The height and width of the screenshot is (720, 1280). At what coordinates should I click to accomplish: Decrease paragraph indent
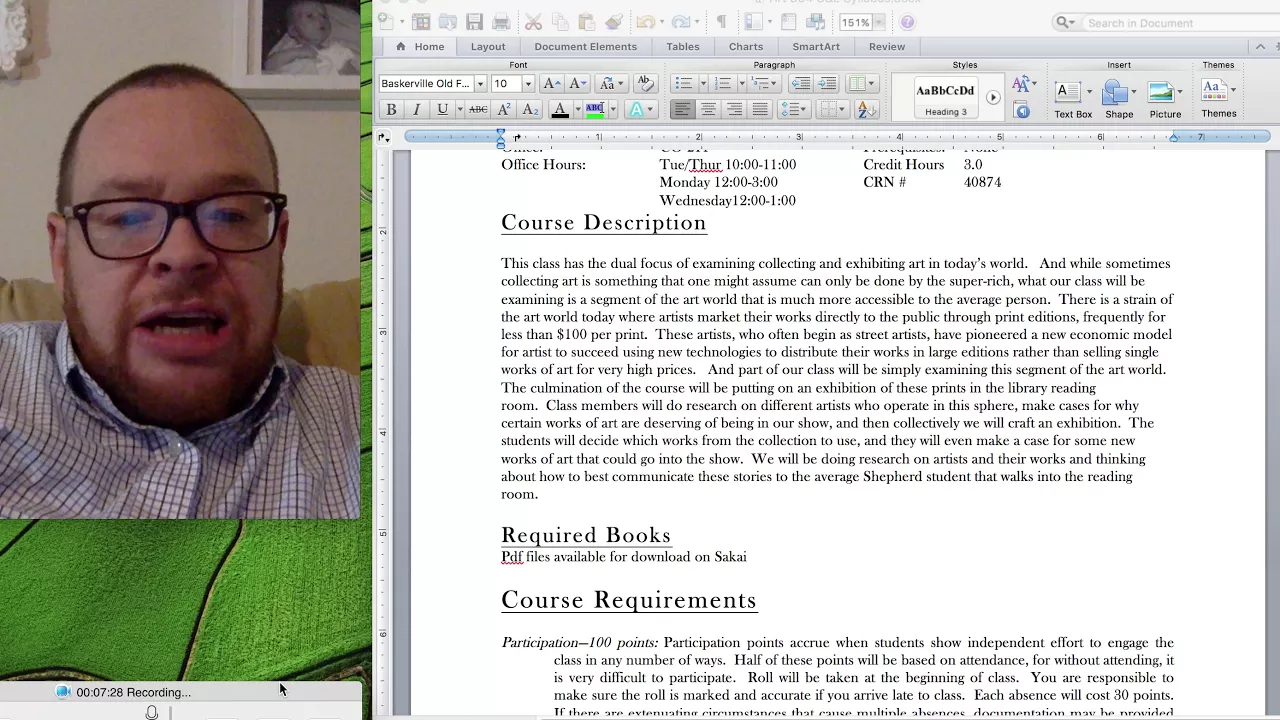[800, 84]
